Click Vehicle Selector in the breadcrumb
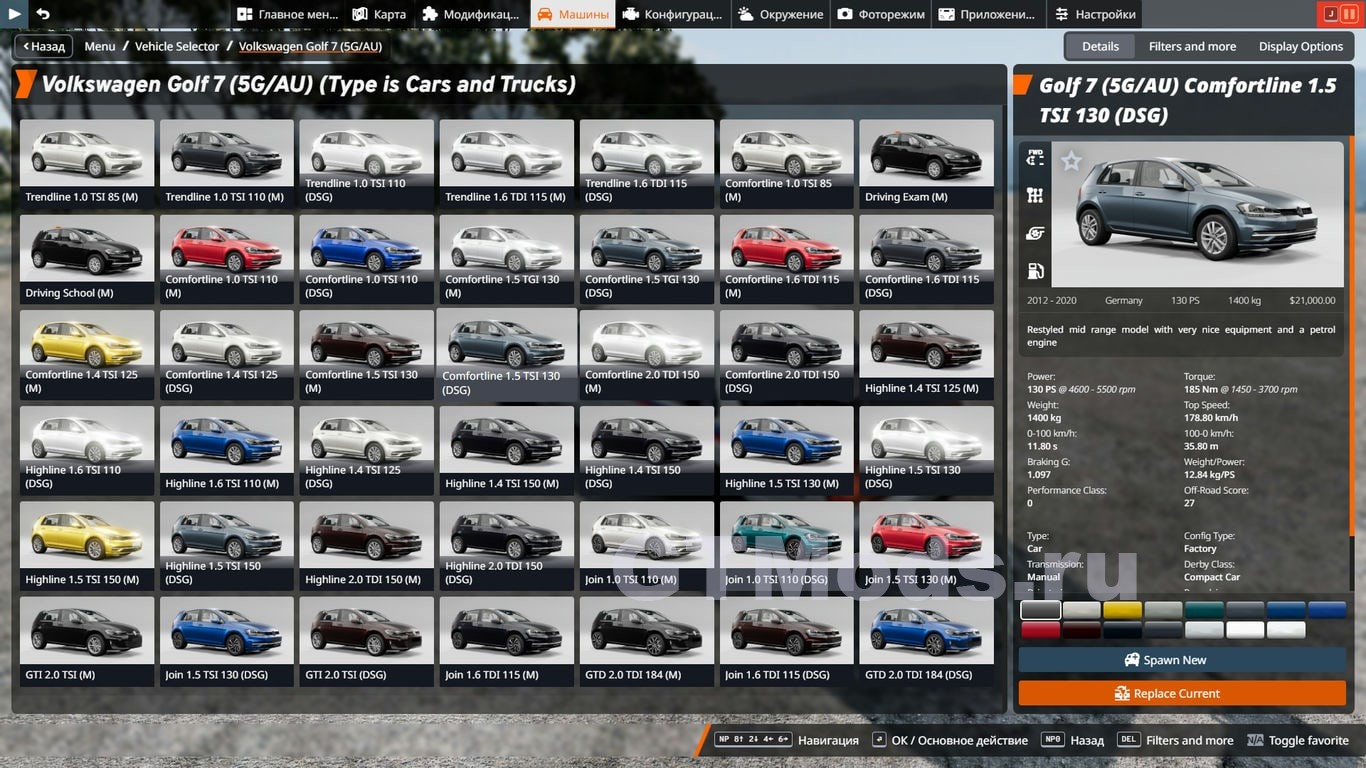This screenshot has width=1366, height=768. (x=177, y=46)
